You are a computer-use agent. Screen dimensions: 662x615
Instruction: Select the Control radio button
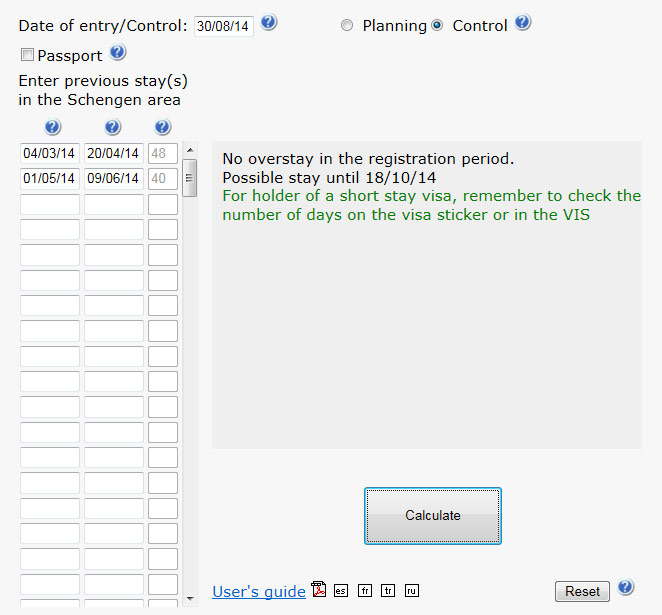437,26
